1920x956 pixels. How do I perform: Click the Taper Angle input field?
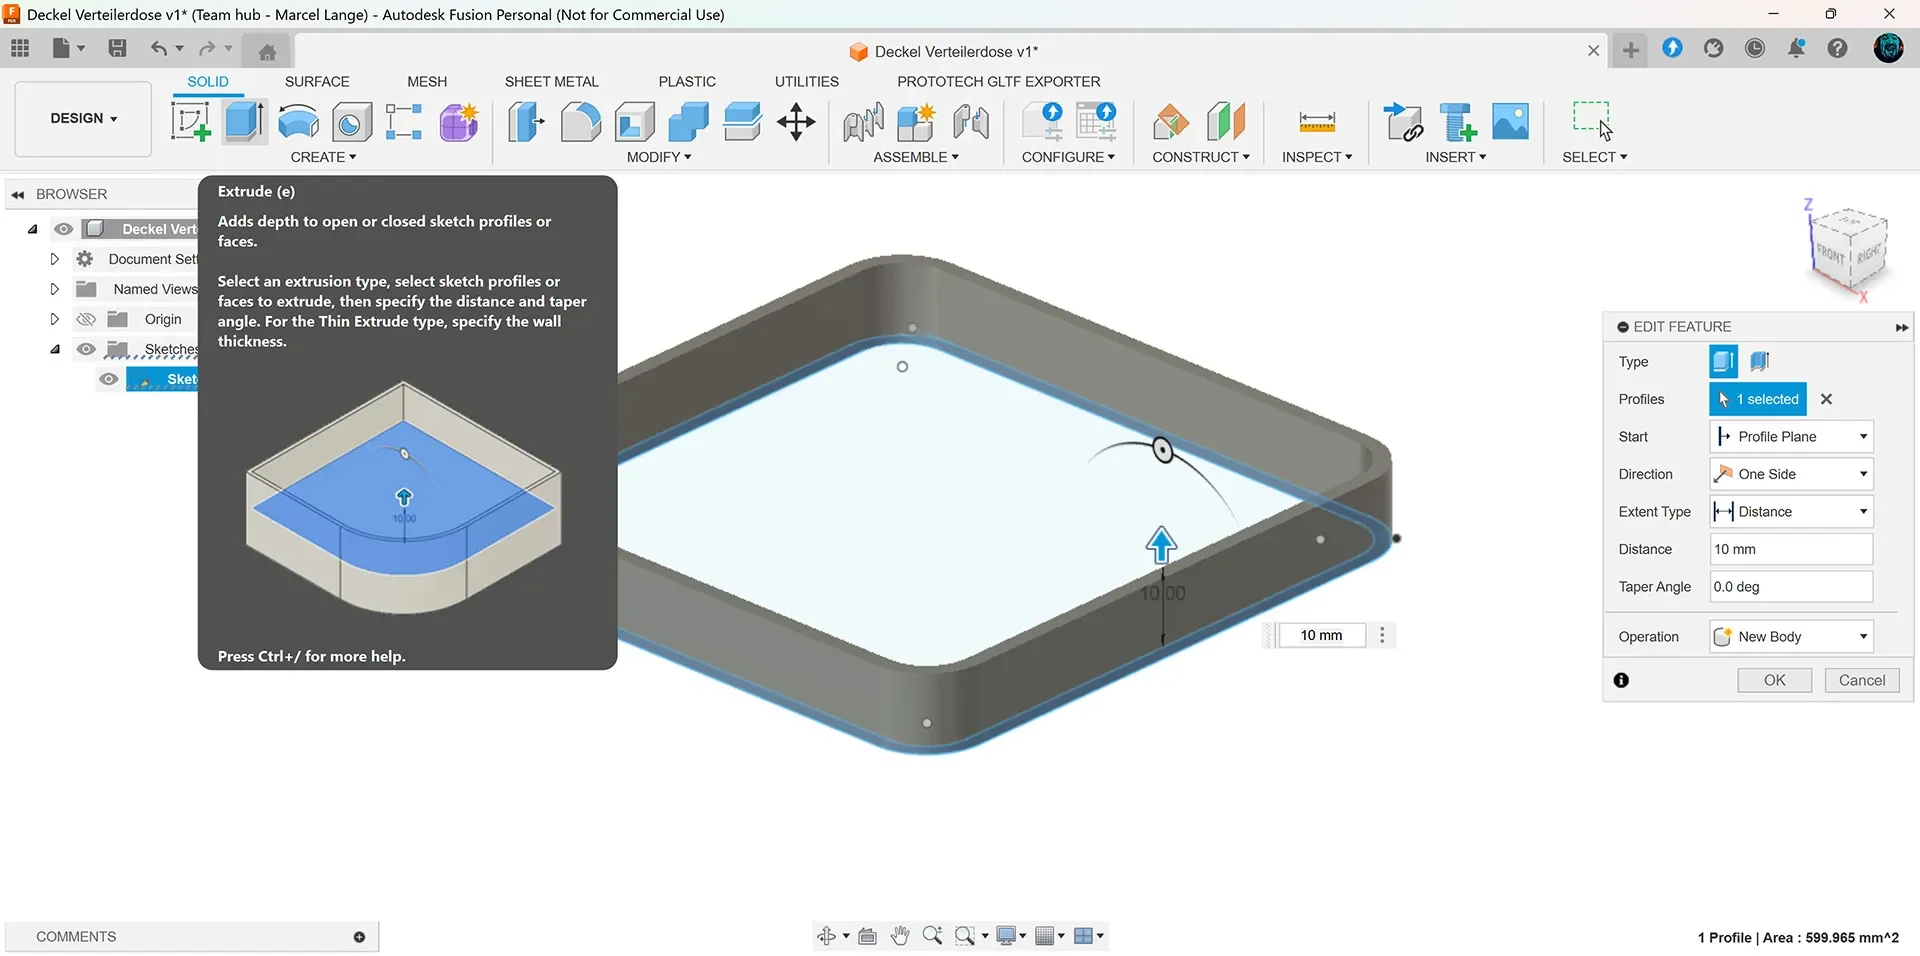1791,587
